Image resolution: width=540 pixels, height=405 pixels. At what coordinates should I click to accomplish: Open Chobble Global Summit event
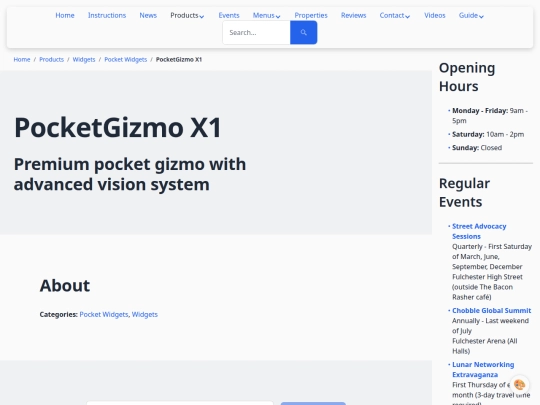pyautogui.click(x=491, y=311)
